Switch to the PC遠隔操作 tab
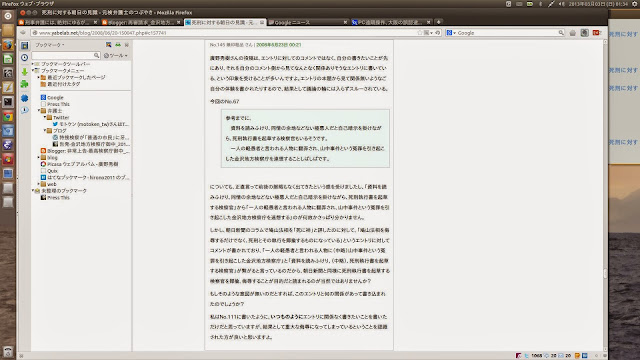The width and height of the screenshot is (640, 360). (x=391, y=22)
